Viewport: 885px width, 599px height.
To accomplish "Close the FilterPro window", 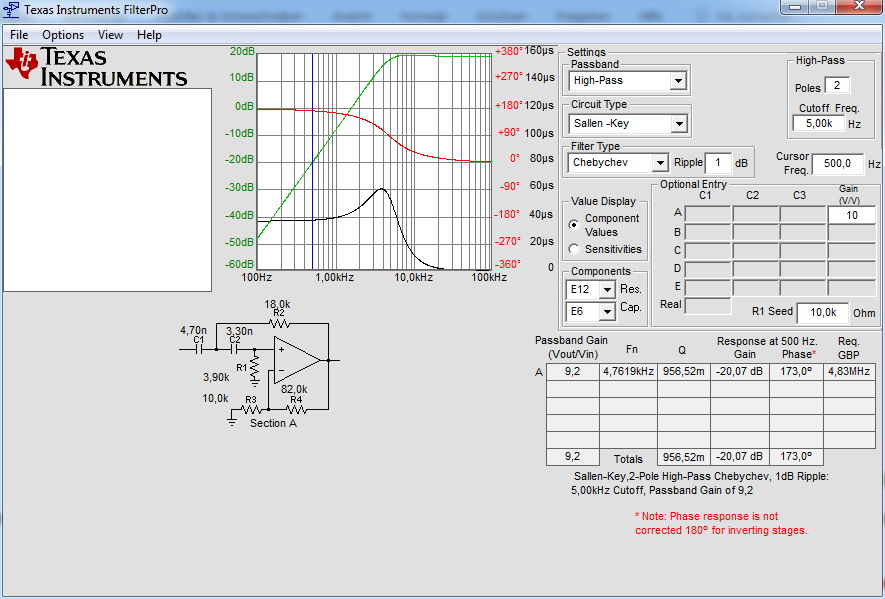I will (x=859, y=6).
